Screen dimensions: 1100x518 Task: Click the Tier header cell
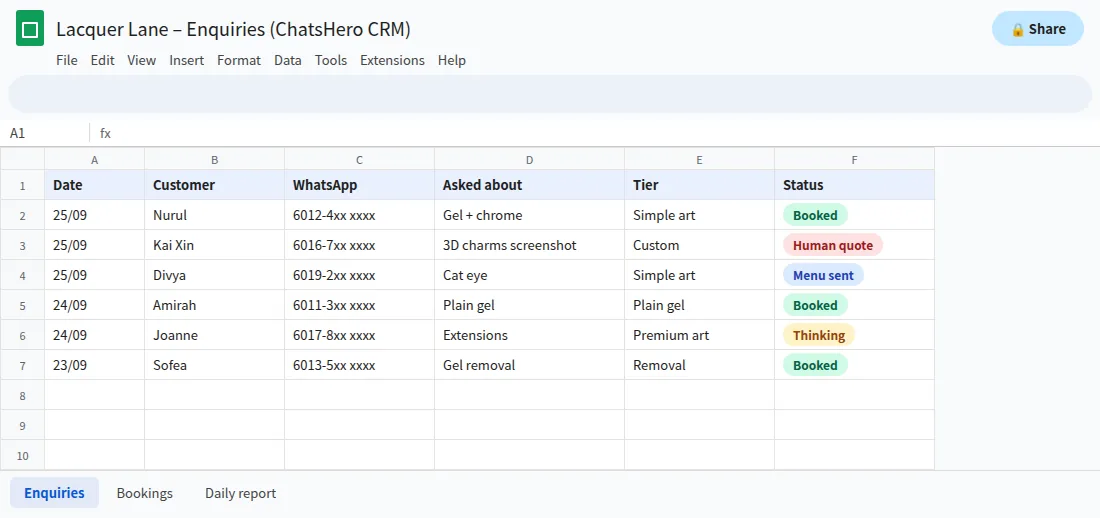[699, 185]
